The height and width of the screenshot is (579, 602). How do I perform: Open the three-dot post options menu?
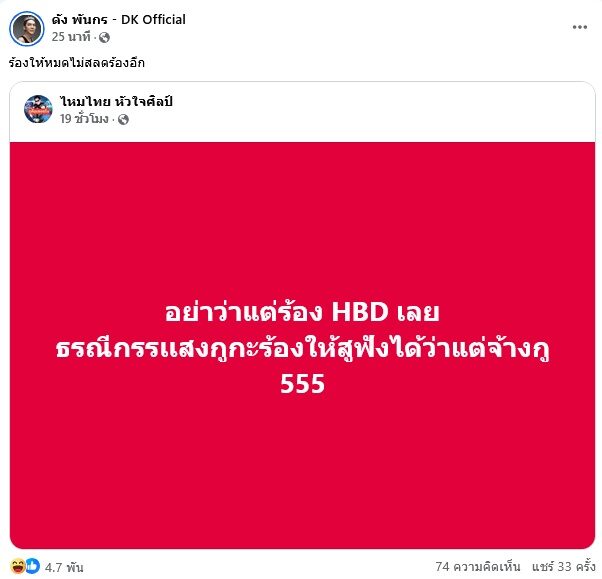pos(579,27)
